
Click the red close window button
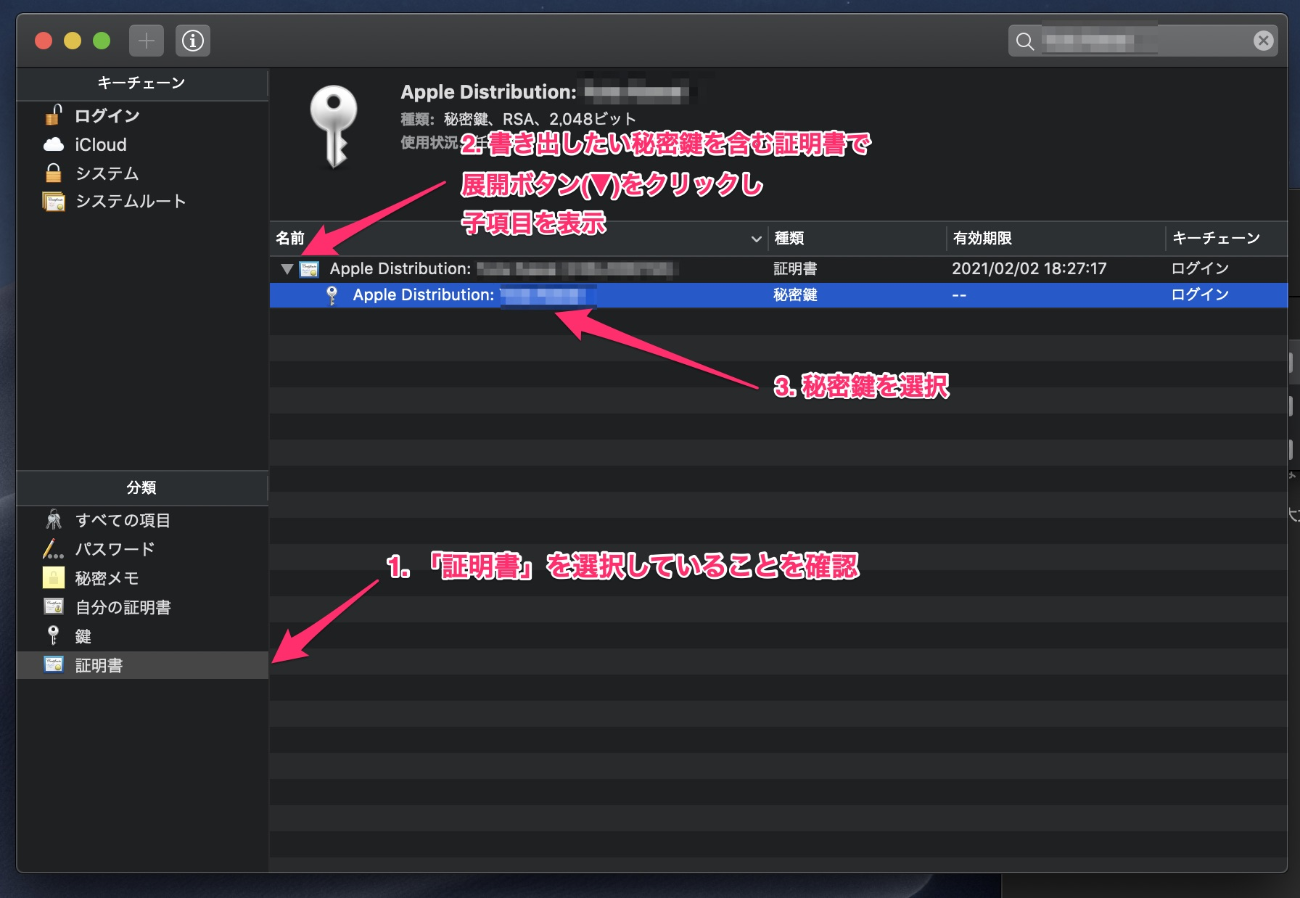pyautogui.click(x=43, y=41)
